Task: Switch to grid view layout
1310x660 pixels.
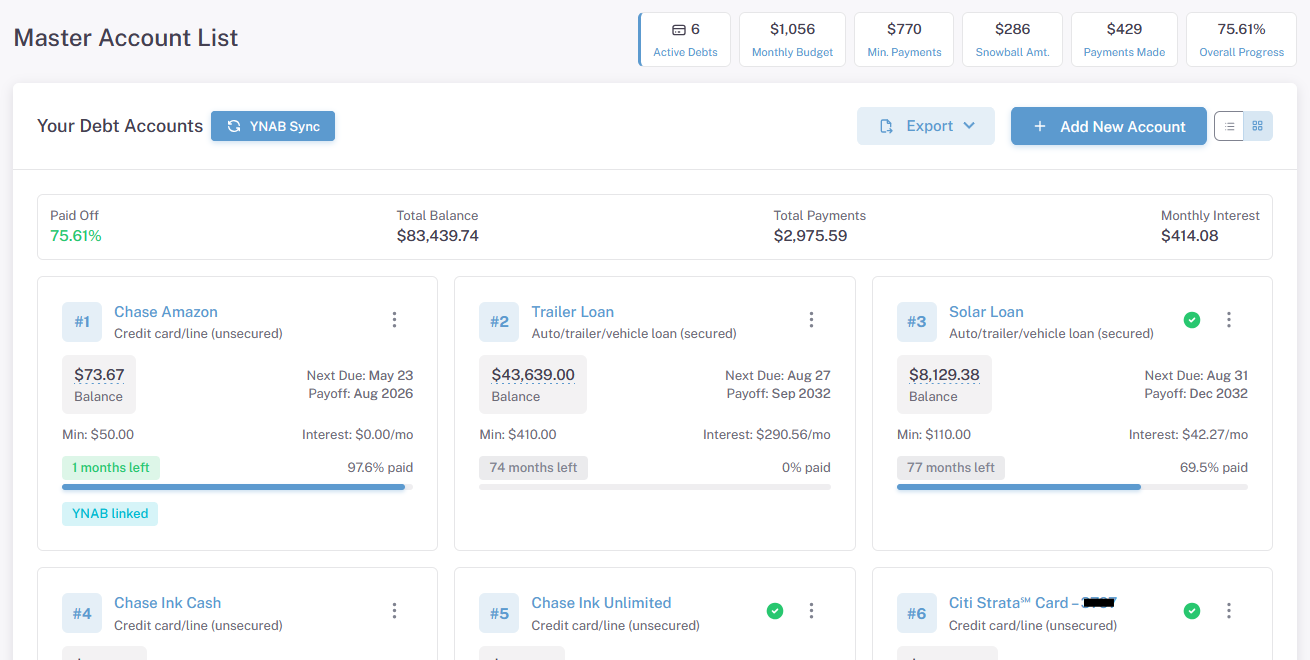Action: 1258,126
